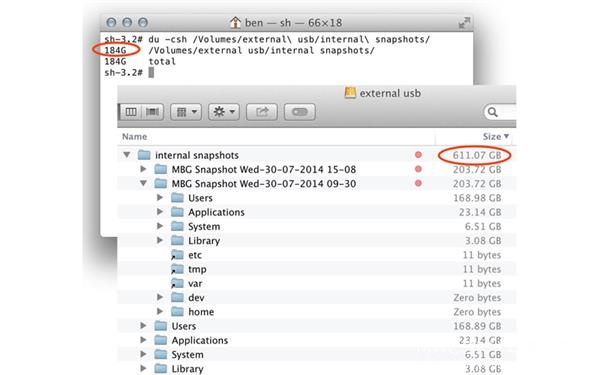Screen dimensions: 600x375
Task: Click the Terminal home icon in title bar
Action: tap(235, 23)
